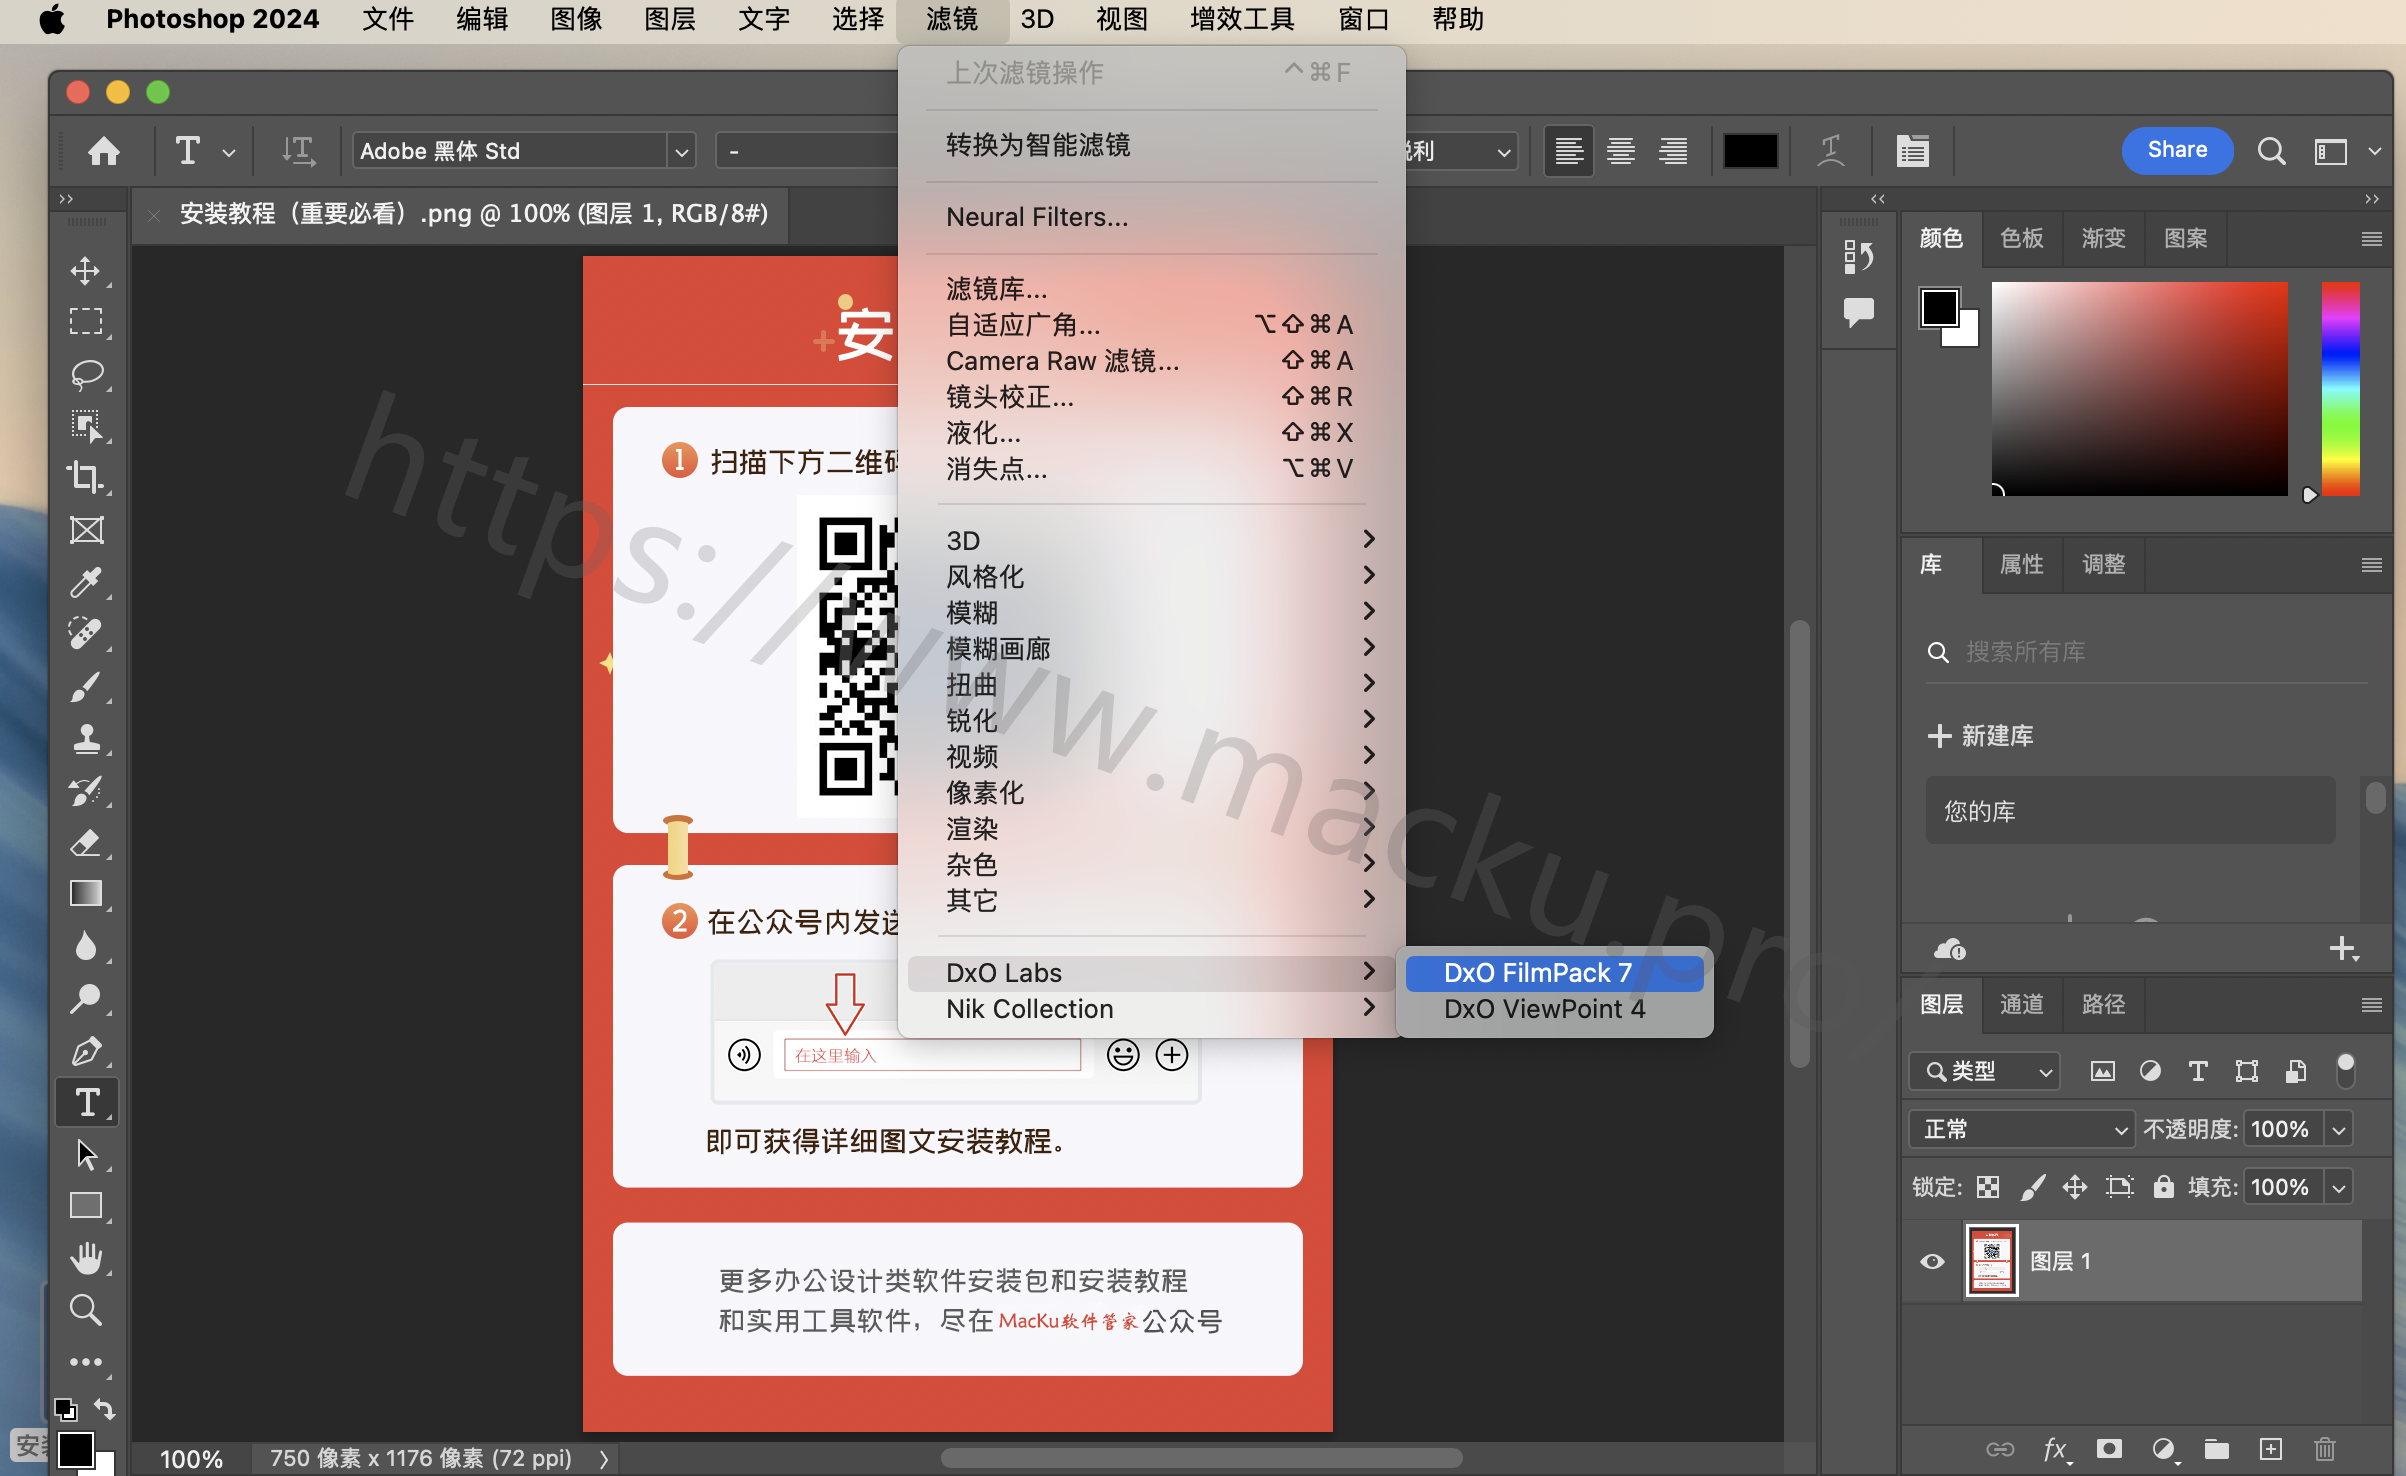The width and height of the screenshot is (2406, 1476).
Task: Open the layer filter 类型 dropdown
Action: click(1984, 1071)
